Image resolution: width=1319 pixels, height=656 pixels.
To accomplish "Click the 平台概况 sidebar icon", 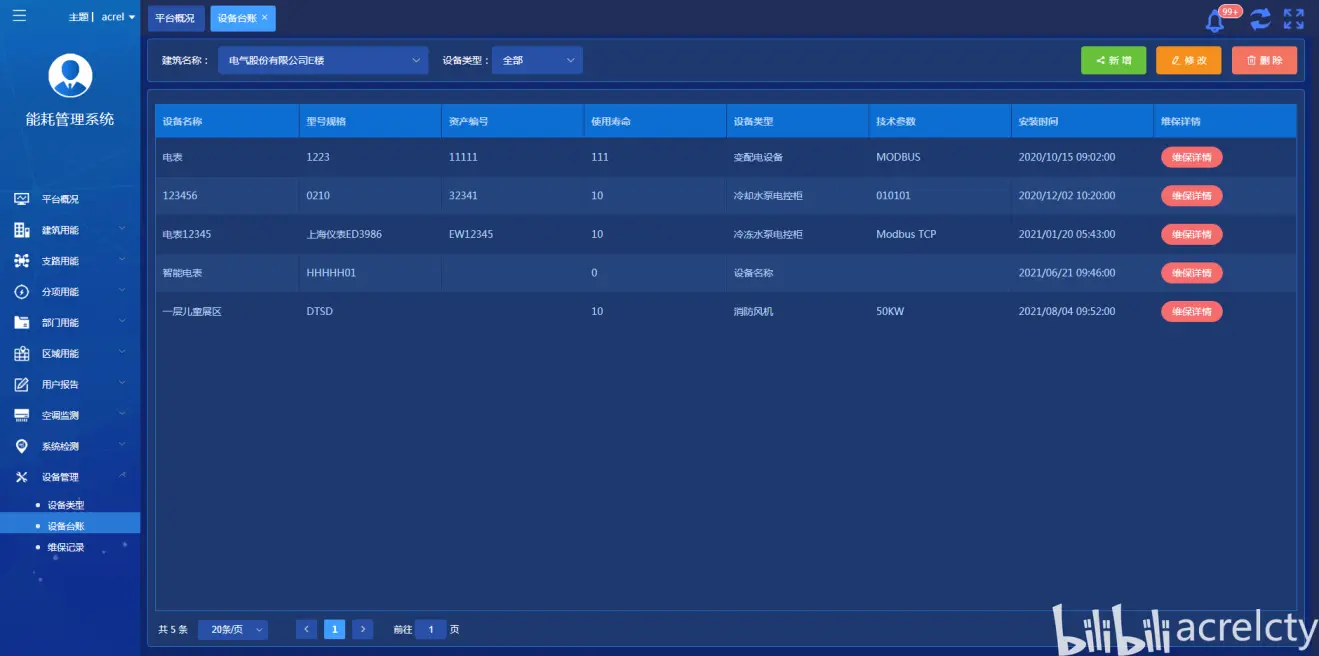I will [x=21, y=199].
